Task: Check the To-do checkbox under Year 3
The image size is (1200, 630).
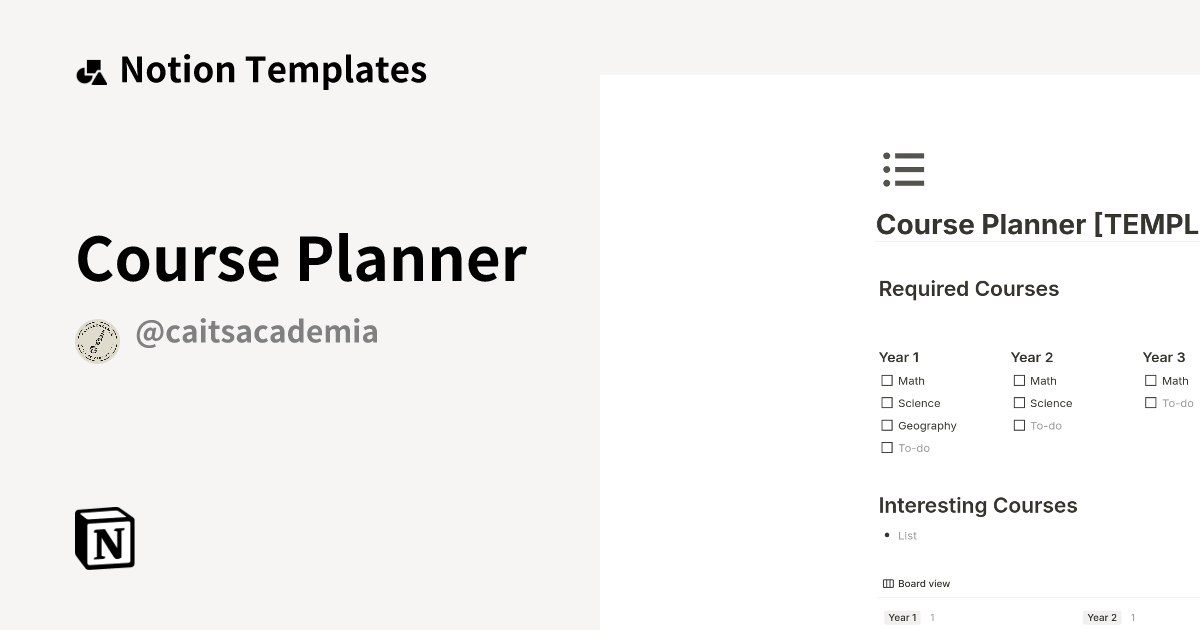Action: pyautogui.click(x=1150, y=403)
